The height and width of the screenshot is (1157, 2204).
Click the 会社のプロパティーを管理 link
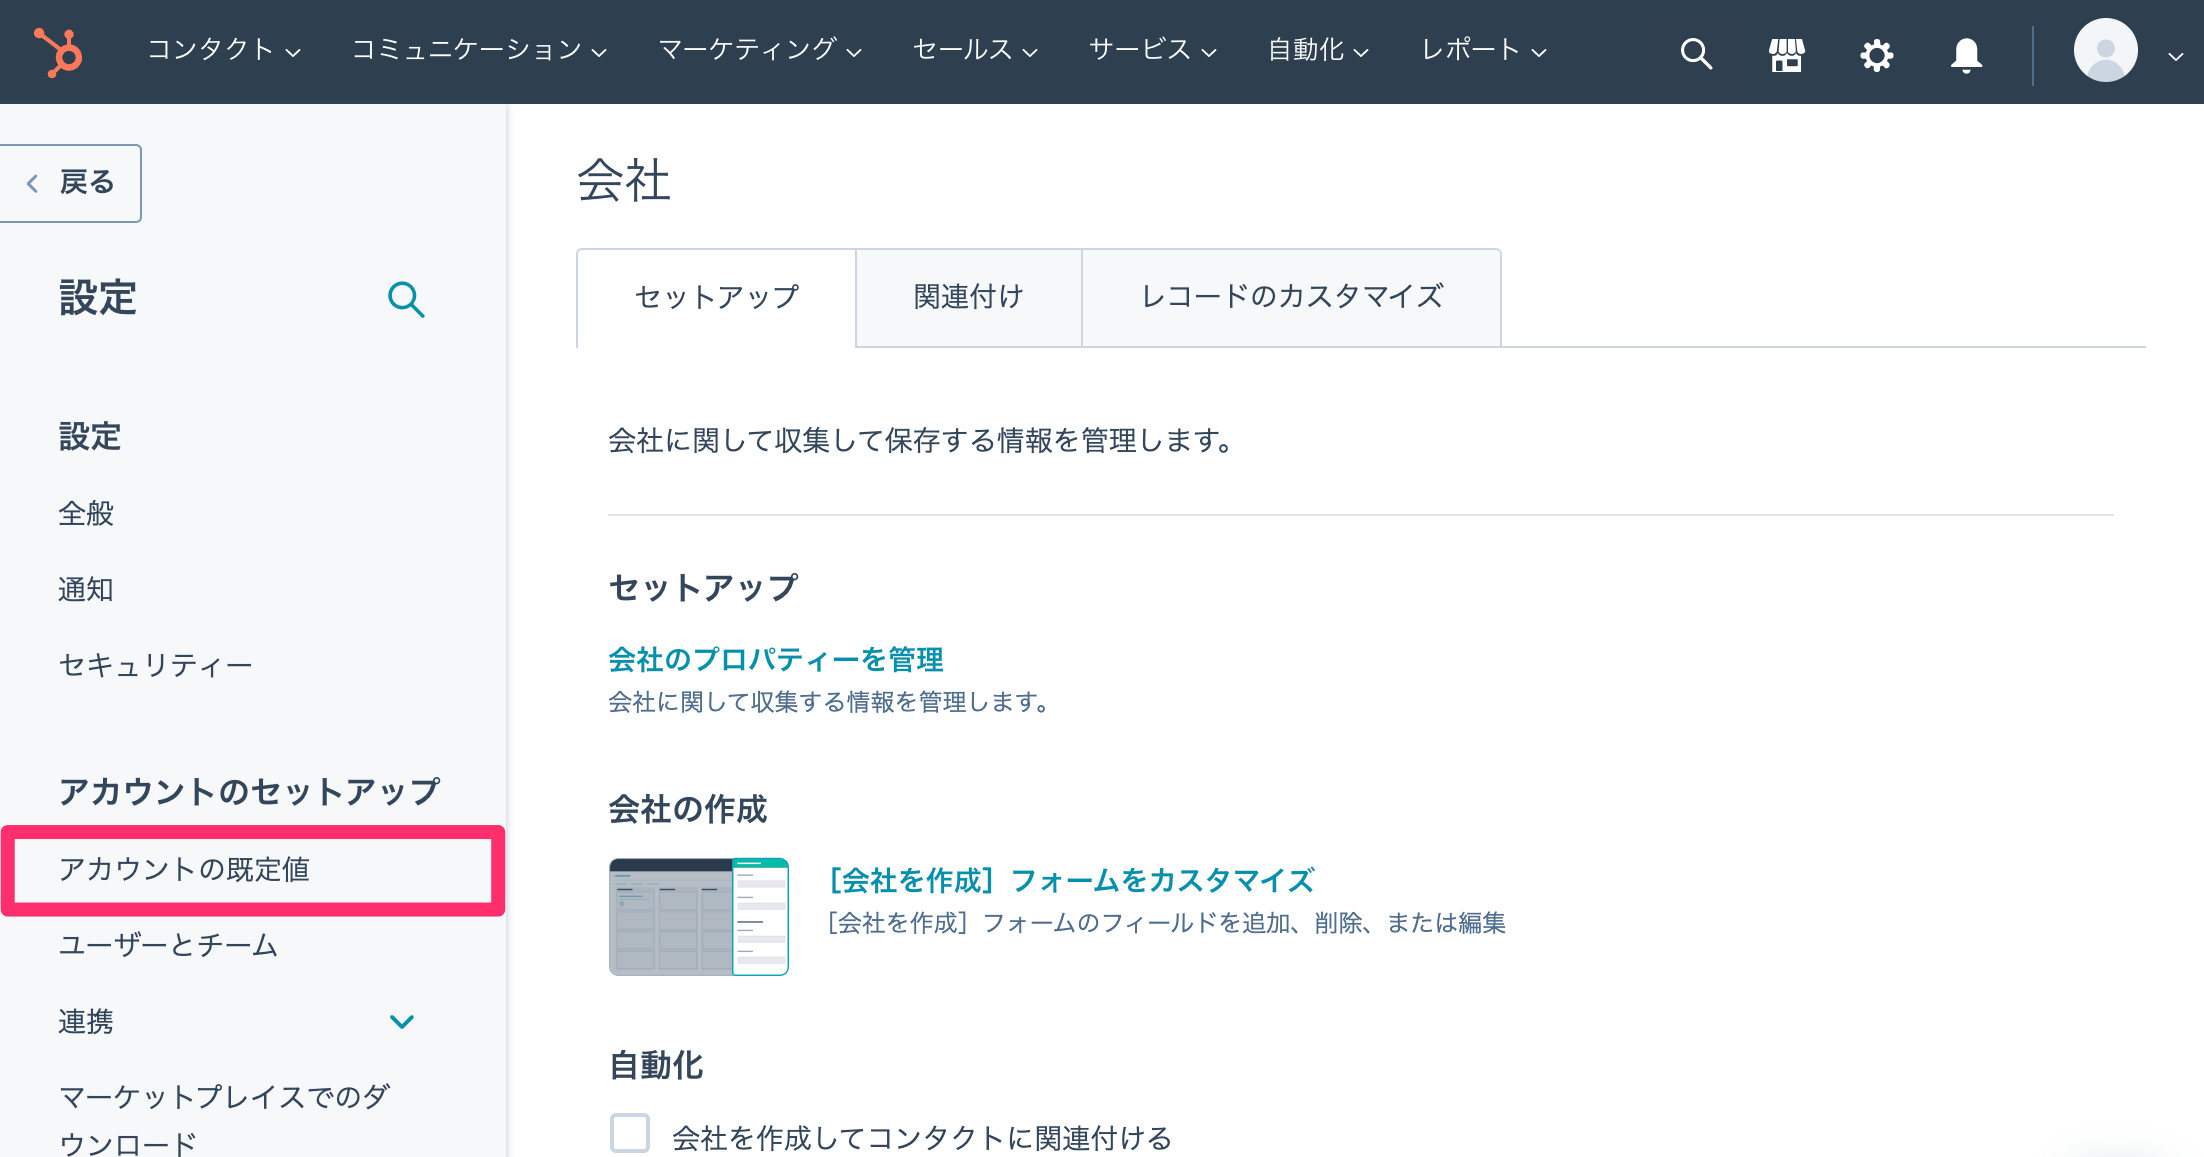coord(776,659)
